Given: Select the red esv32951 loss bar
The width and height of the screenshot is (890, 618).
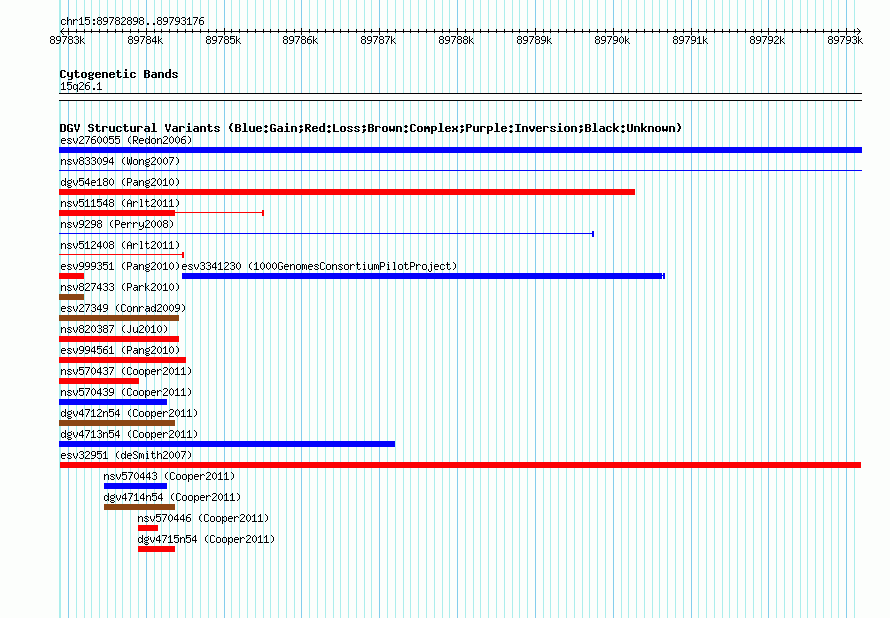Looking at the screenshot, I should click(460, 465).
